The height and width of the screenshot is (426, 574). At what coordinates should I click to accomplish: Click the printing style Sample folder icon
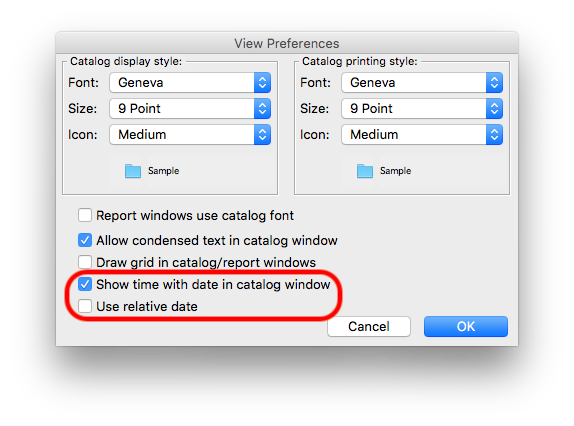pos(365,171)
